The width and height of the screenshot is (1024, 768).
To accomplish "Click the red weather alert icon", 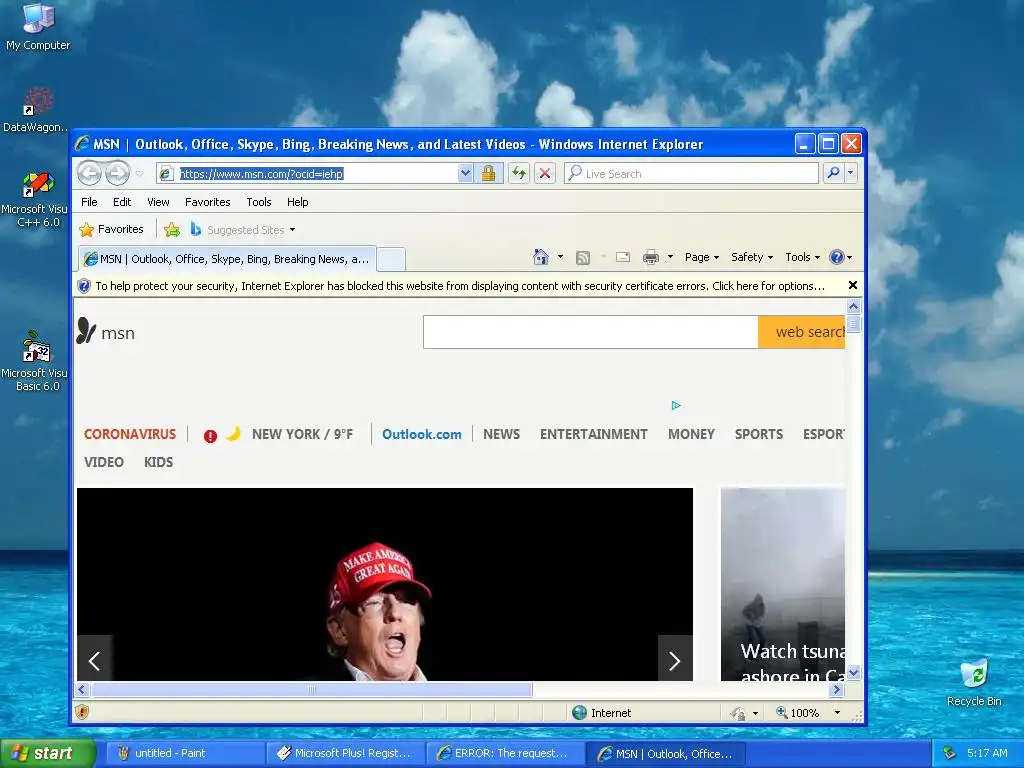I will [x=210, y=436].
